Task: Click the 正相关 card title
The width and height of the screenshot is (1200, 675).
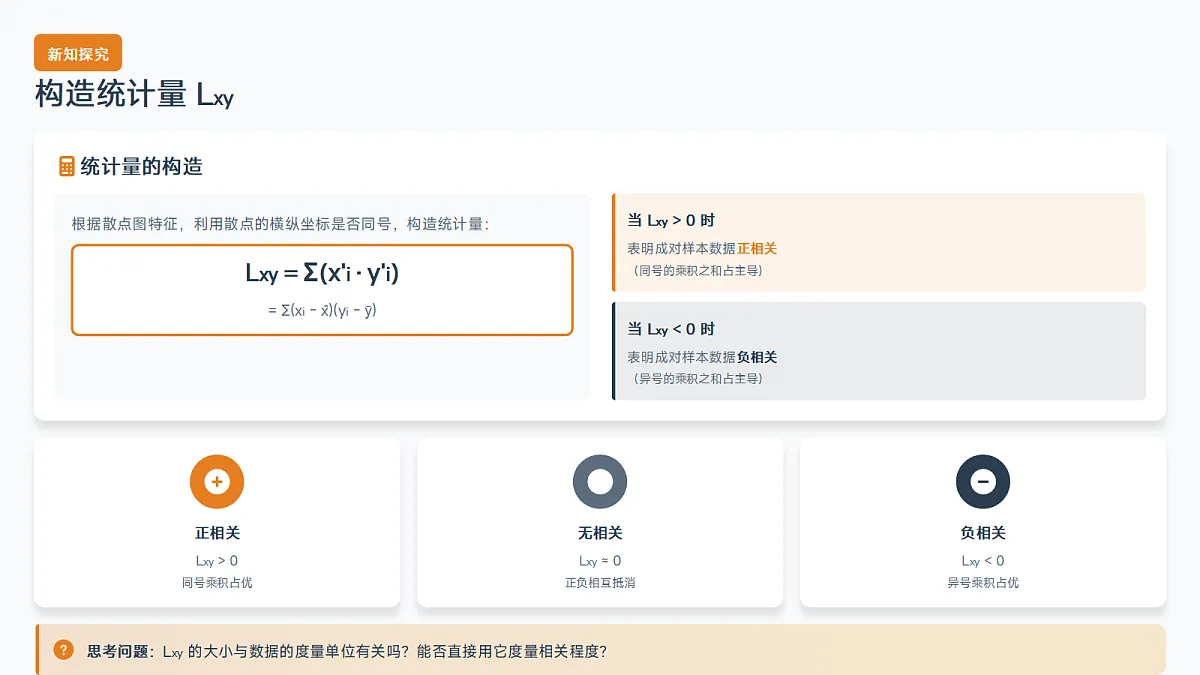Action: point(217,533)
